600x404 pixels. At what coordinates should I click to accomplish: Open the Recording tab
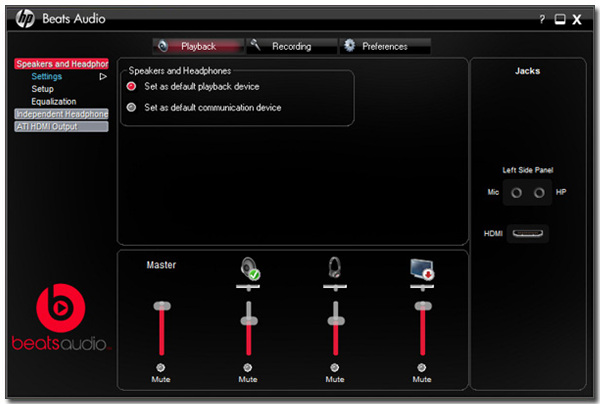292,46
